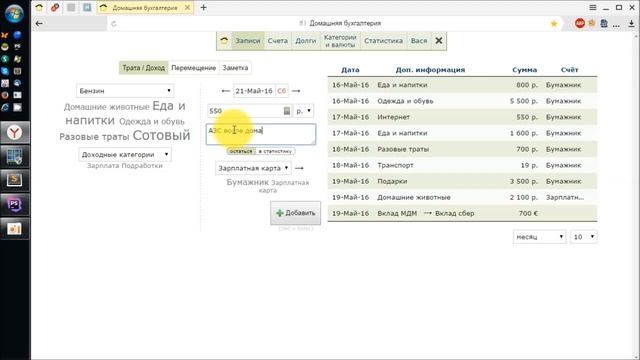Switch to the Долги section

(306, 41)
